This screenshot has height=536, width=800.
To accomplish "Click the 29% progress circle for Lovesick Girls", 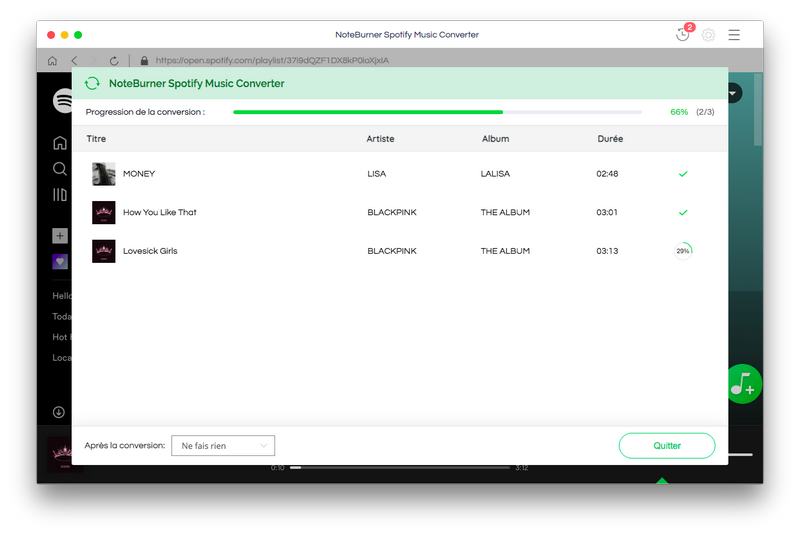I will click(x=683, y=251).
